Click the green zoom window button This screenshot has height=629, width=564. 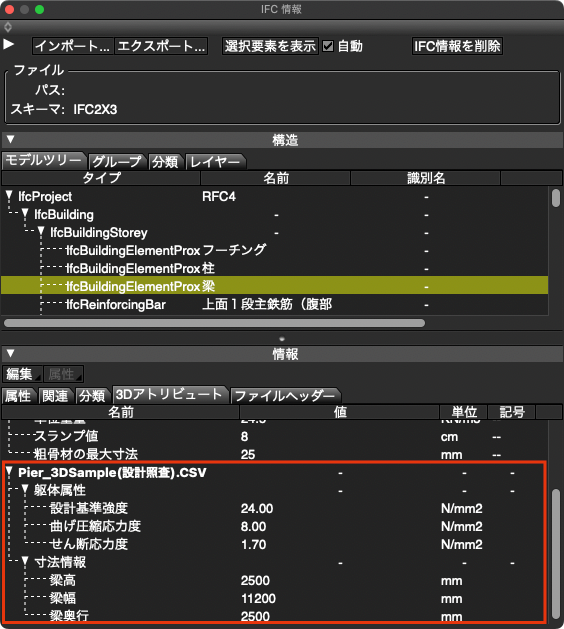39,9
